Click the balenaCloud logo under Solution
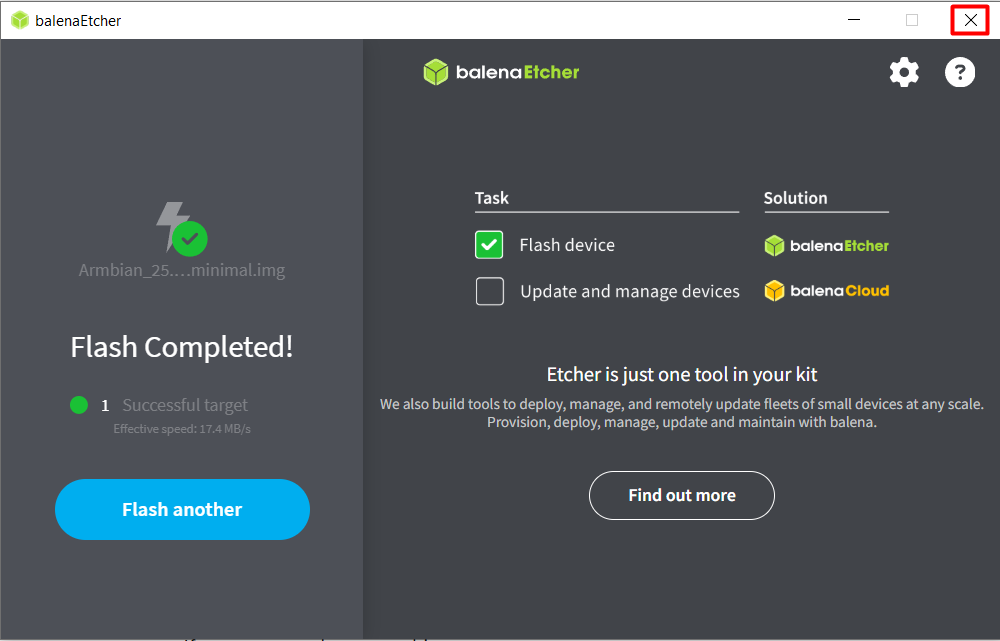Viewport: 1000px width, 641px height. tap(826, 291)
